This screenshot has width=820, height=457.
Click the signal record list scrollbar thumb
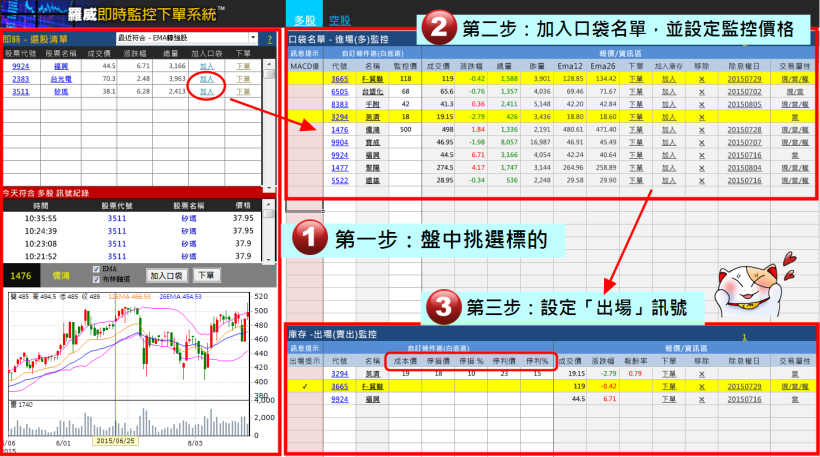[269, 214]
